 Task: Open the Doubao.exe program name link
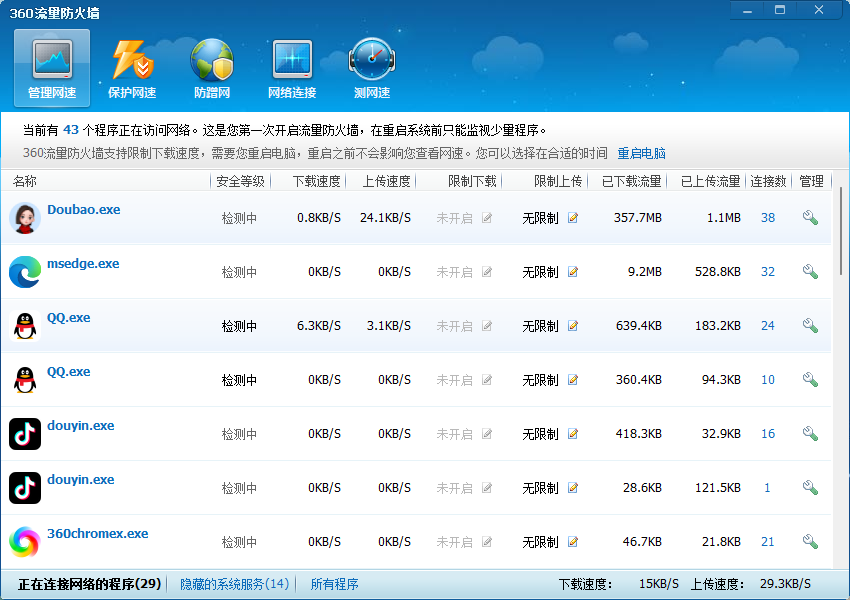click(83, 210)
